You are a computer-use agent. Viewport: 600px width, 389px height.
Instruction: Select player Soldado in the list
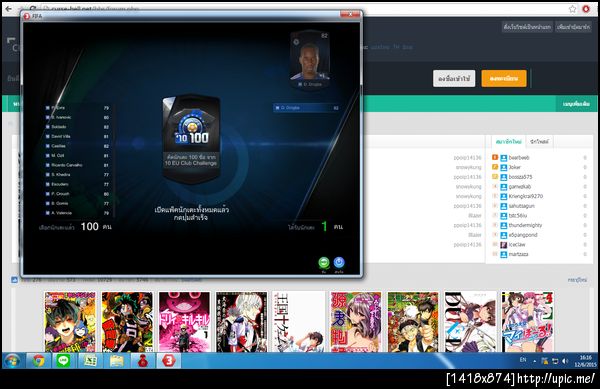[77, 127]
